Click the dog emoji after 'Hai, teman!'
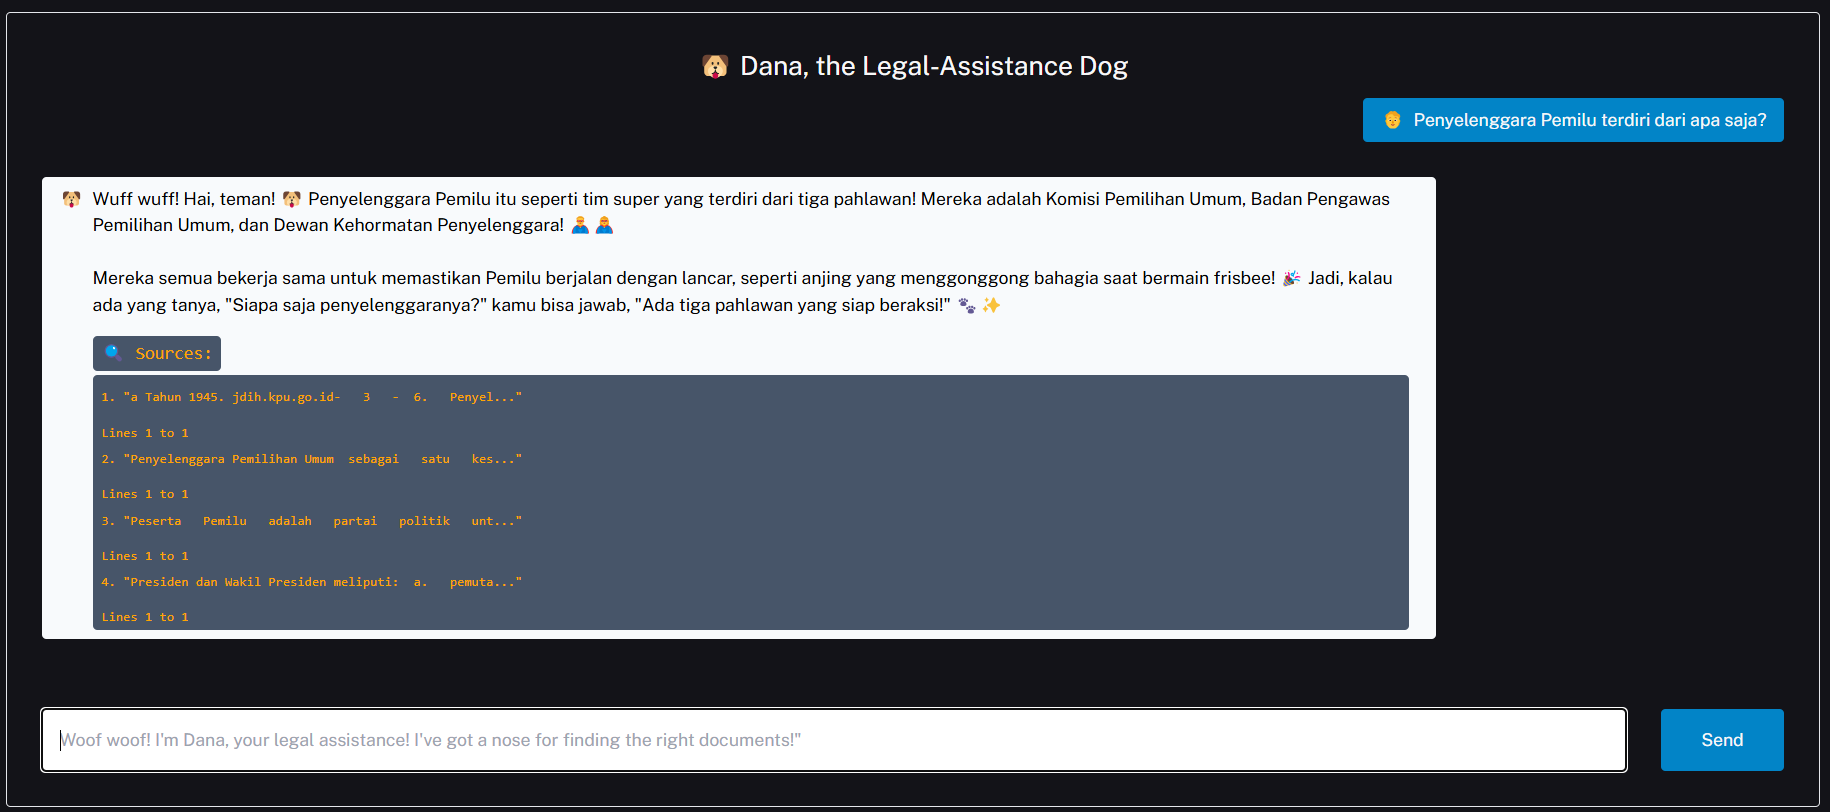The height and width of the screenshot is (812, 1830). [291, 199]
